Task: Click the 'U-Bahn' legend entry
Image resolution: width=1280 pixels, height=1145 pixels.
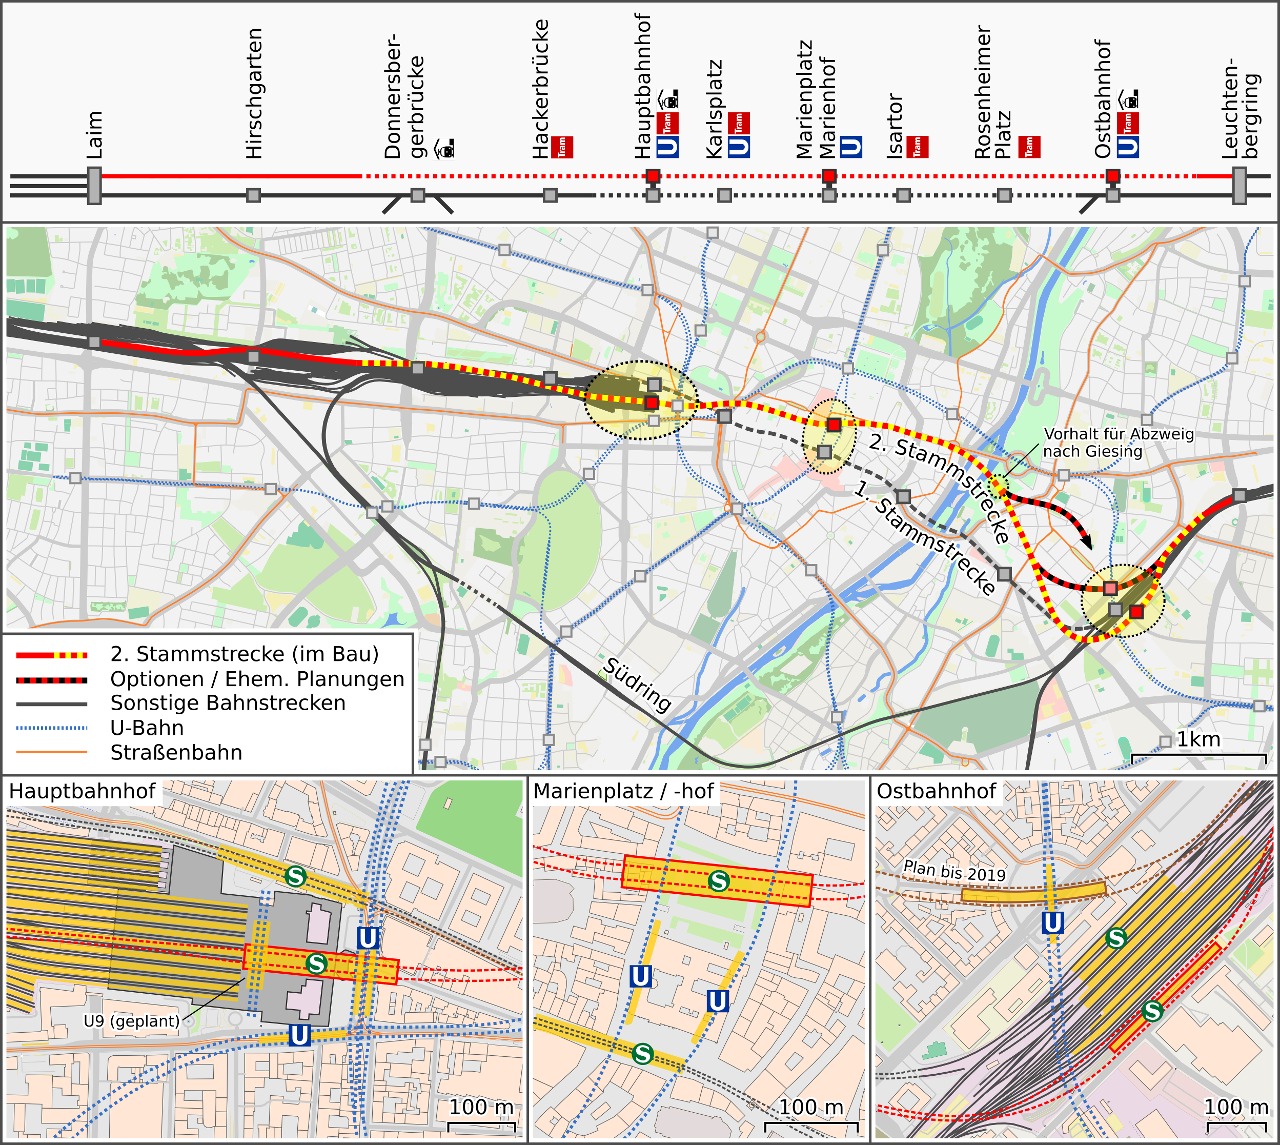Action: [x=147, y=728]
